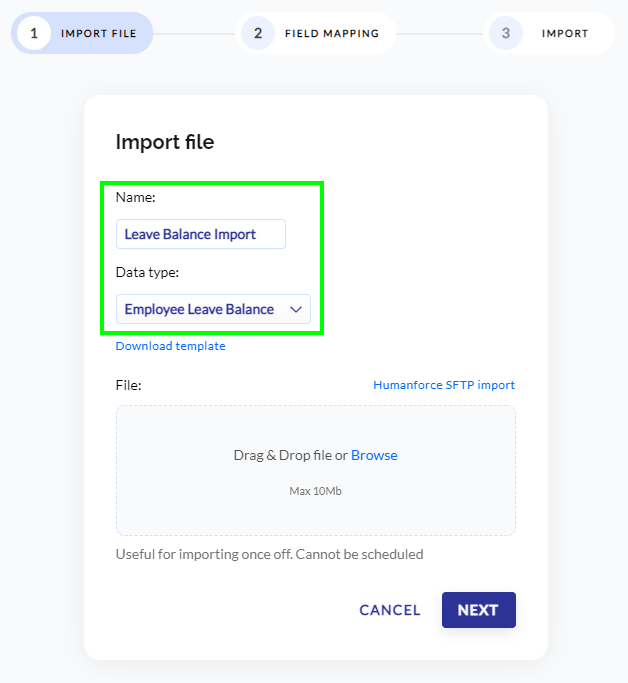The height and width of the screenshot is (683, 628).
Task: Select the Employee Leave Balance combo box
Action: tap(213, 309)
